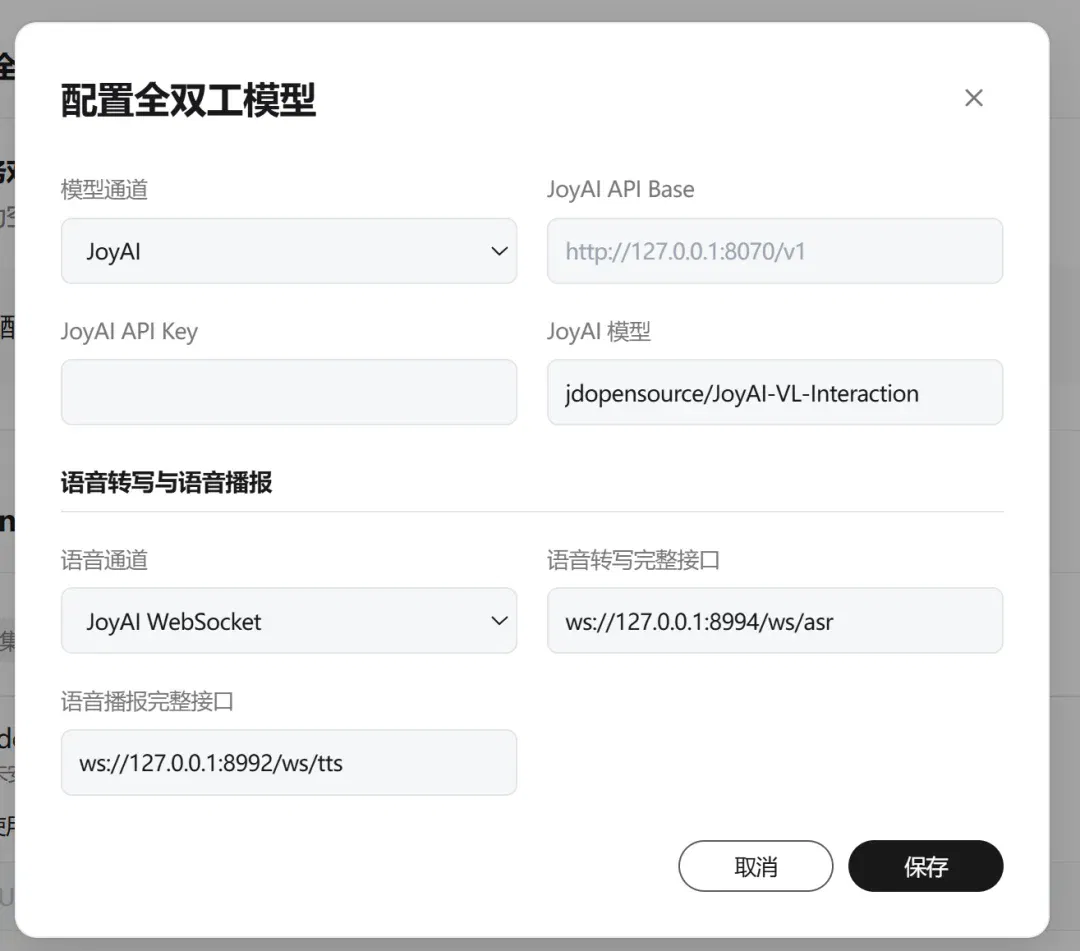This screenshot has height=951, width=1080.
Task: Click the 模型通道 label
Action: pyautogui.click(x=104, y=189)
